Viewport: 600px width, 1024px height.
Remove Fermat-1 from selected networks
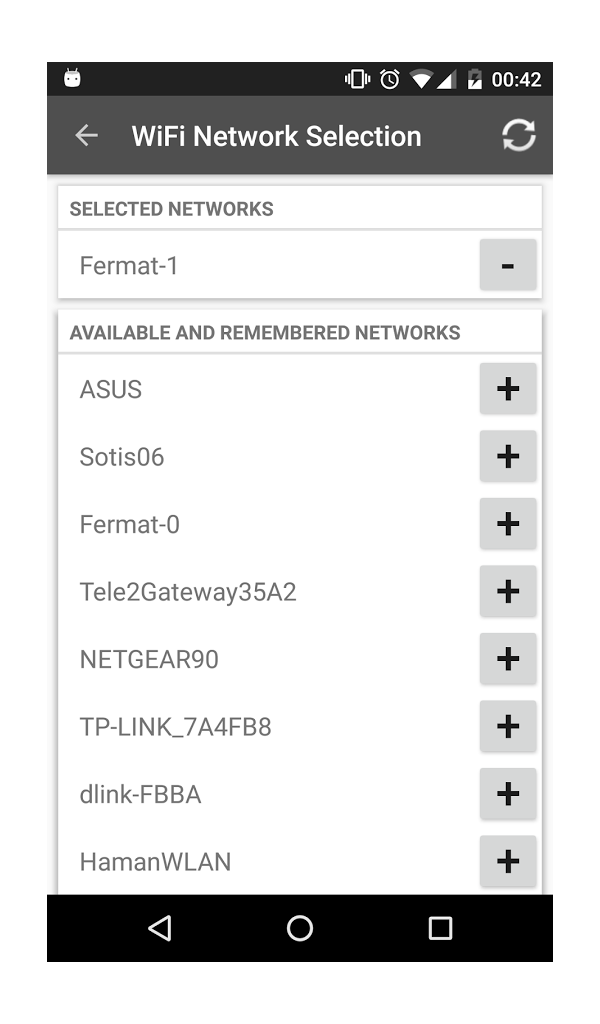(x=508, y=265)
